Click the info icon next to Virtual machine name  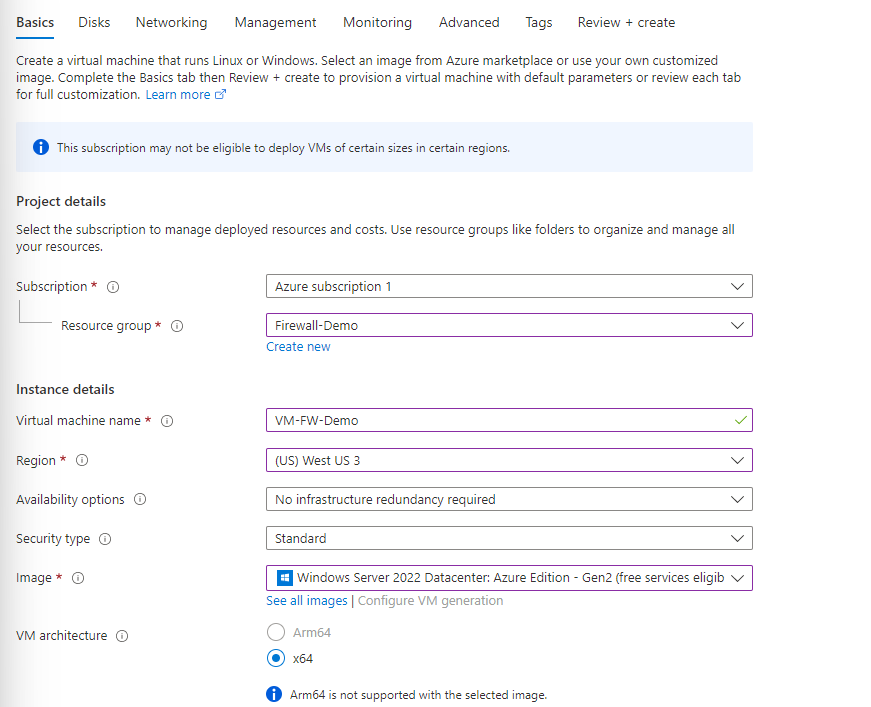point(167,421)
